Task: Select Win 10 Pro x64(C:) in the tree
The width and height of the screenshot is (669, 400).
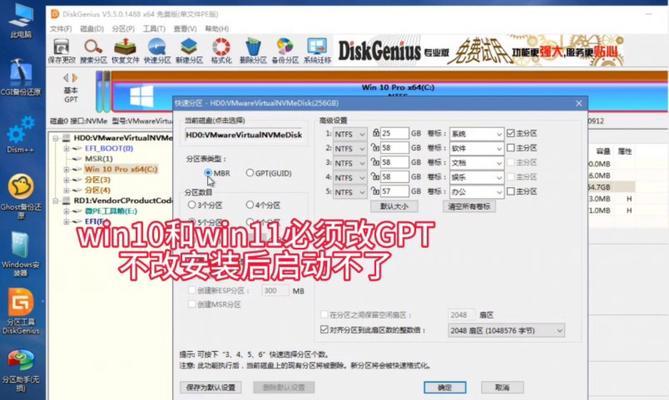Action: 121,169
